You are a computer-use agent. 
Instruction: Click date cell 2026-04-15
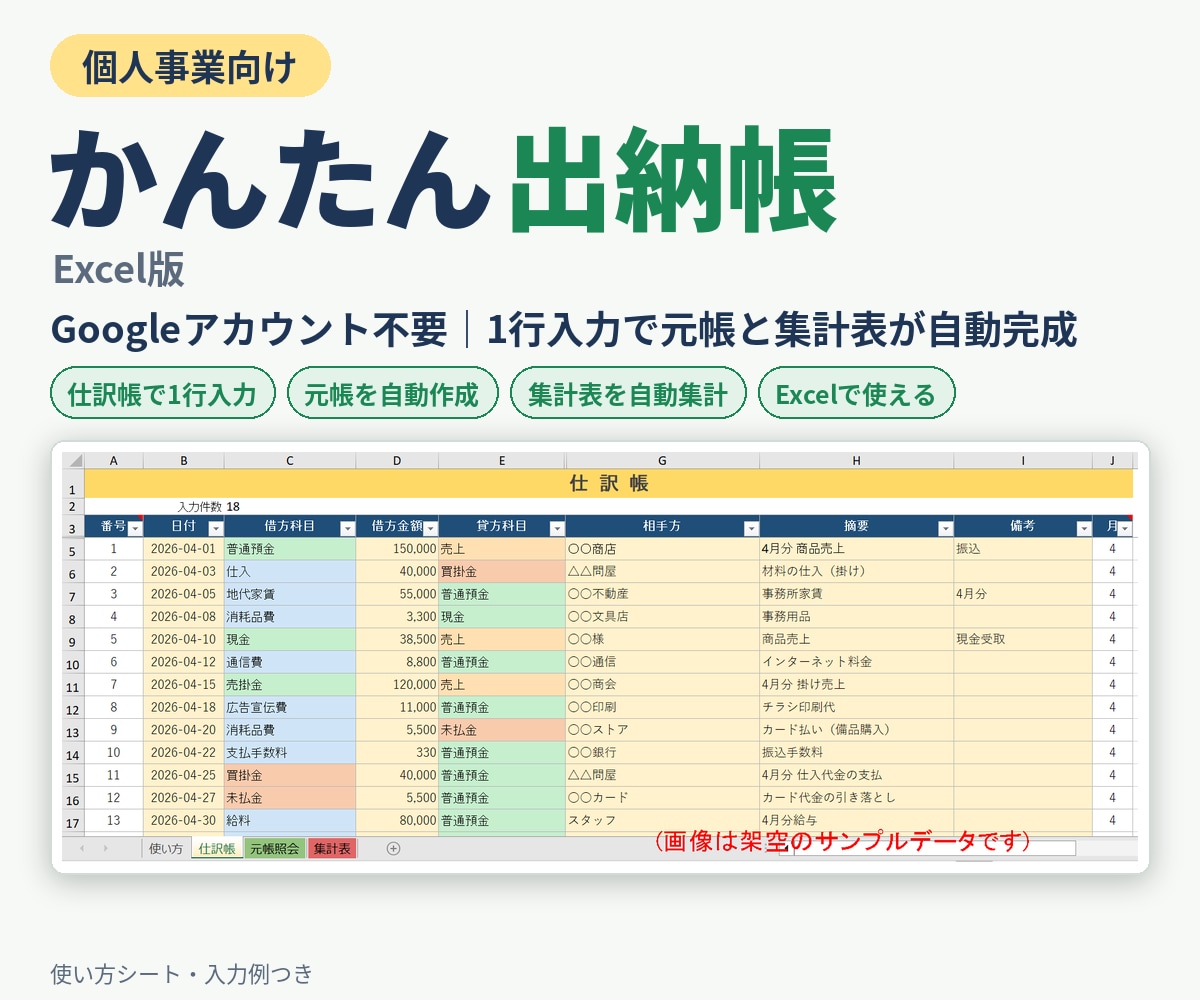[184, 685]
